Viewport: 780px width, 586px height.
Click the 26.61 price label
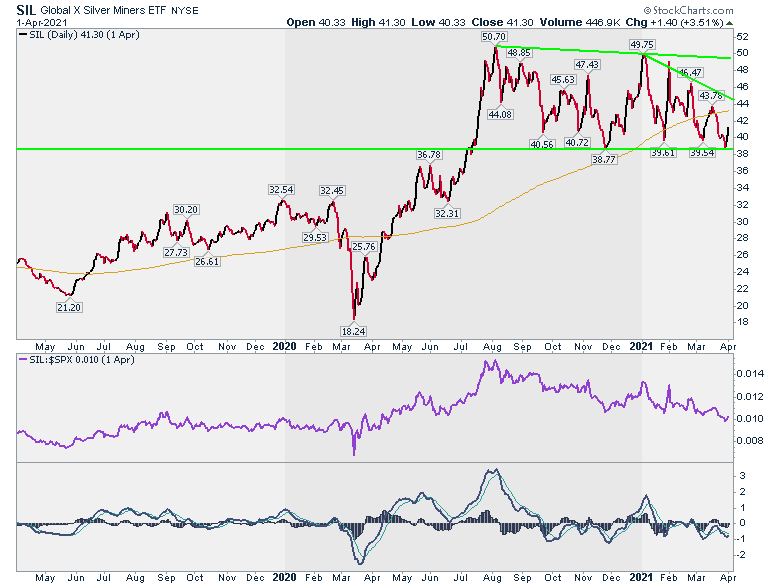coord(207,261)
